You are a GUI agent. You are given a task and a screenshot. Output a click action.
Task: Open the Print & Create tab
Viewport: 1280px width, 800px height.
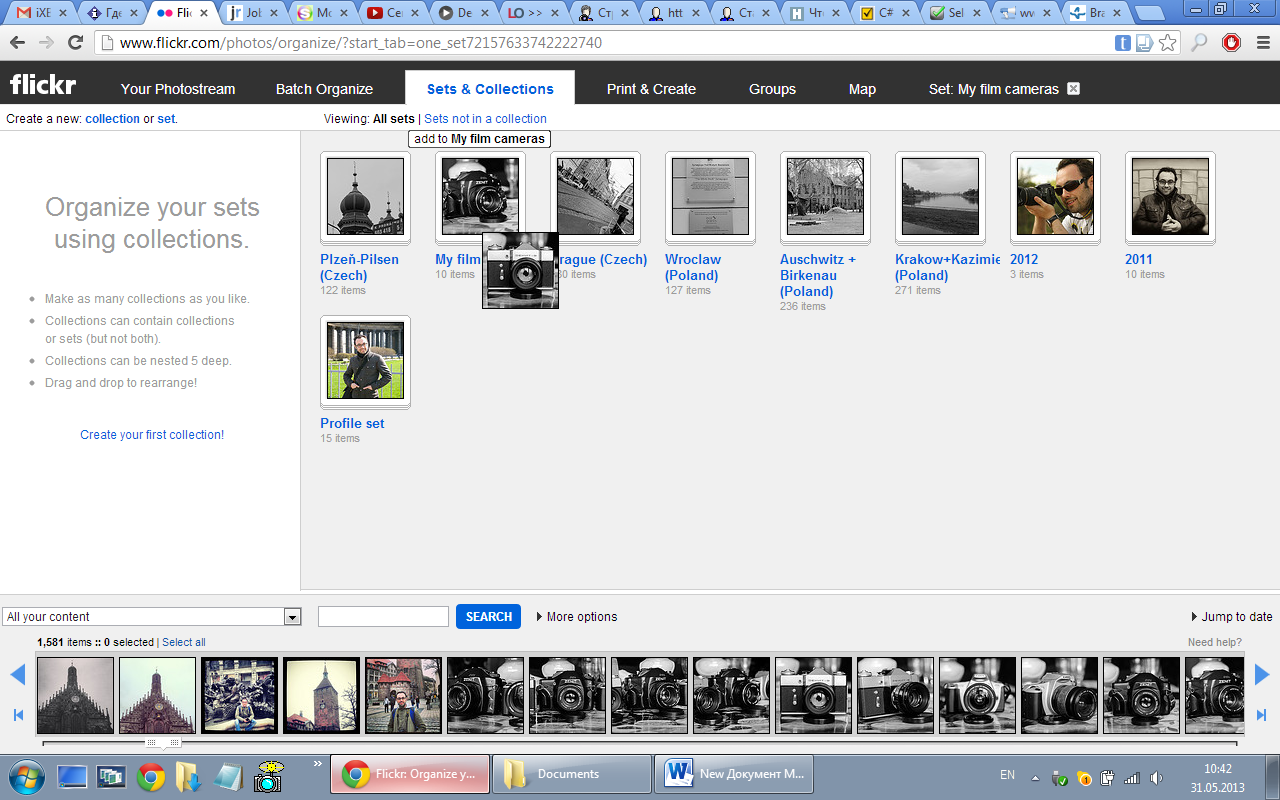(x=651, y=89)
